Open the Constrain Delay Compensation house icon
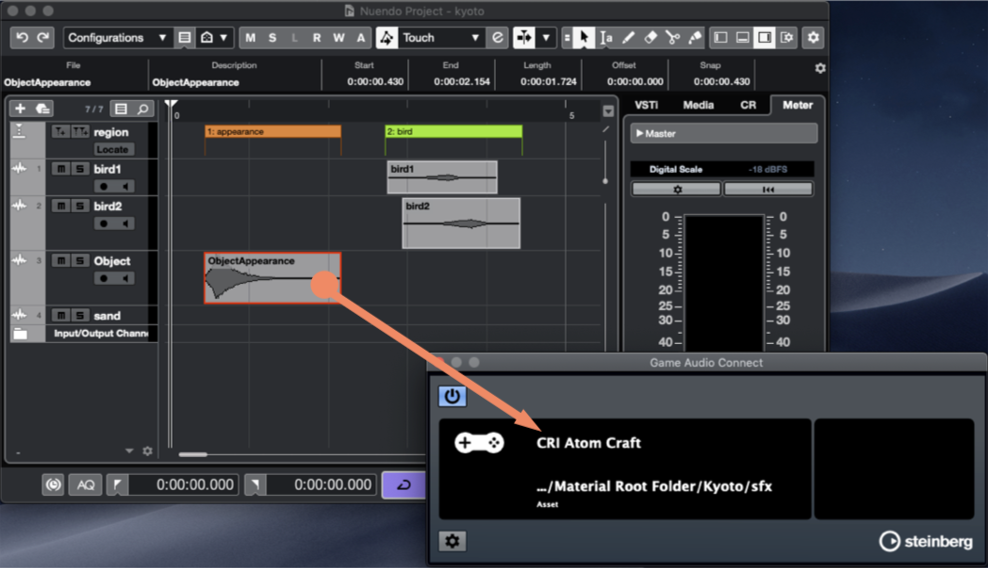Screen dimensions: 988x568 pyautogui.click(x=207, y=38)
